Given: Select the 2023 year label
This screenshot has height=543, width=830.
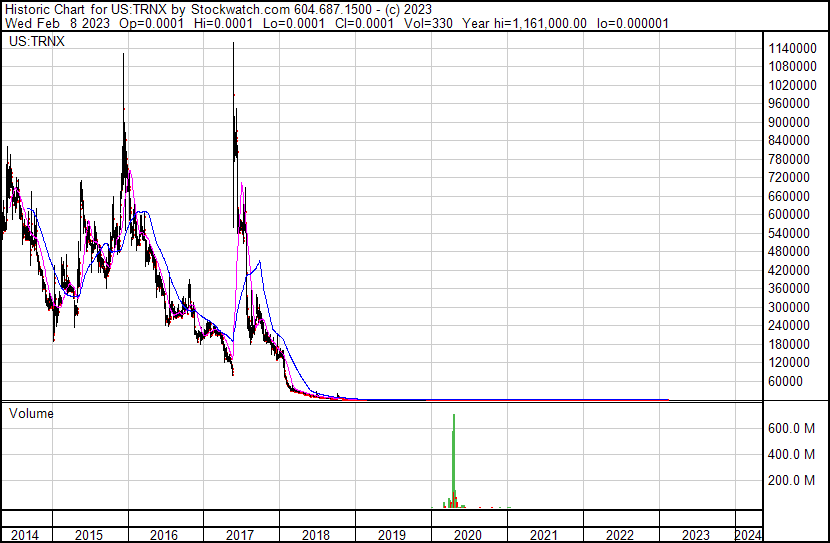Looking at the screenshot, I should [x=696, y=535].
